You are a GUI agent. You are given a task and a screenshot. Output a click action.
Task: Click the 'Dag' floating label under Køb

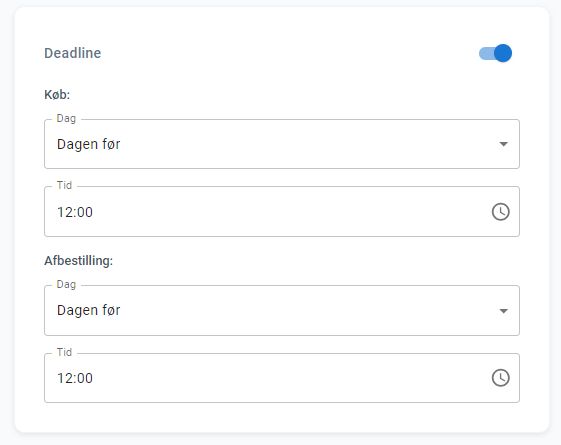click(66, 118)
